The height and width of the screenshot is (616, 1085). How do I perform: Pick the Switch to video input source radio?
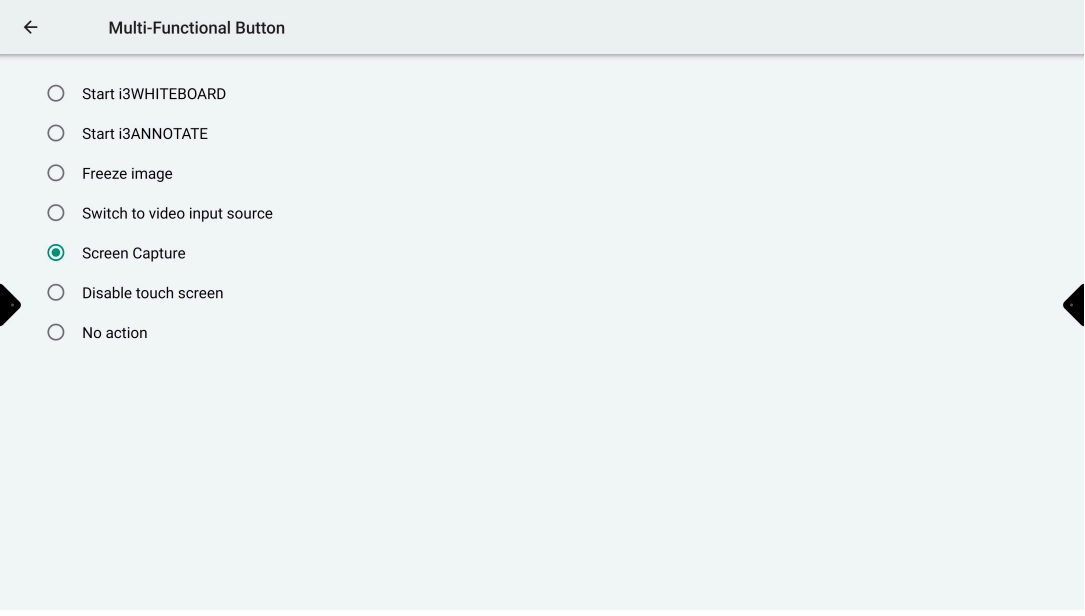click(56, 213)
